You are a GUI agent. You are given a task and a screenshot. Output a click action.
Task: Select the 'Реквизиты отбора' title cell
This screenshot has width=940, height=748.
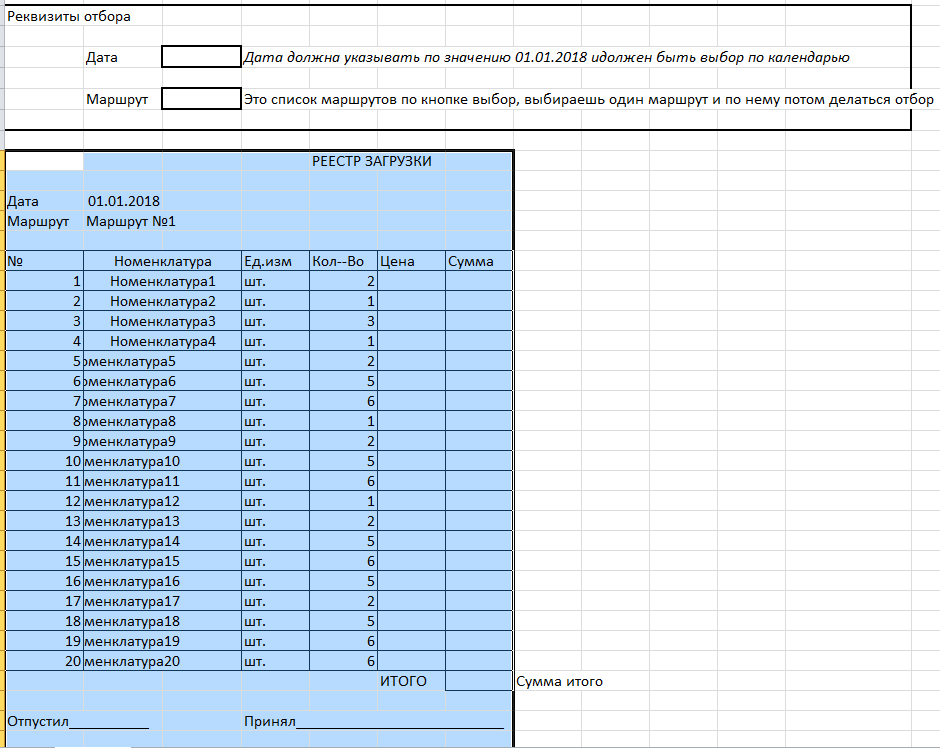pos(69,17)
